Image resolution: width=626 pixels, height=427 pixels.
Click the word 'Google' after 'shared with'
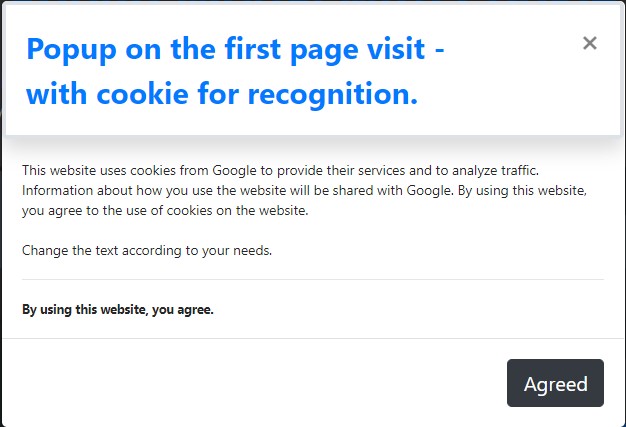(x=430, y=191)
